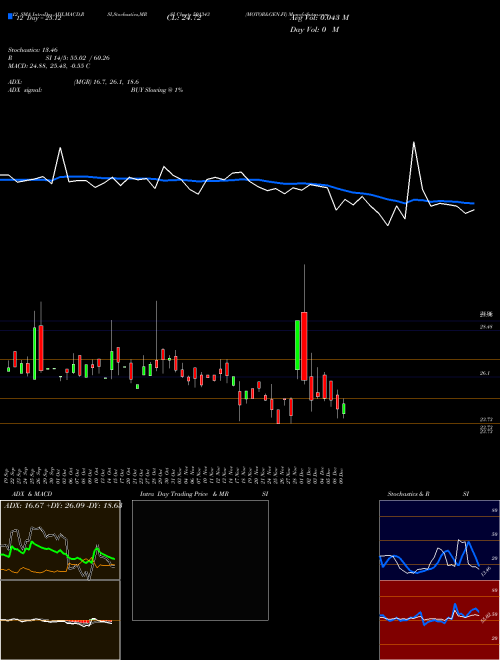Click the 'ADX signal:' label
The image size is (500, 660).
[25, 90]
